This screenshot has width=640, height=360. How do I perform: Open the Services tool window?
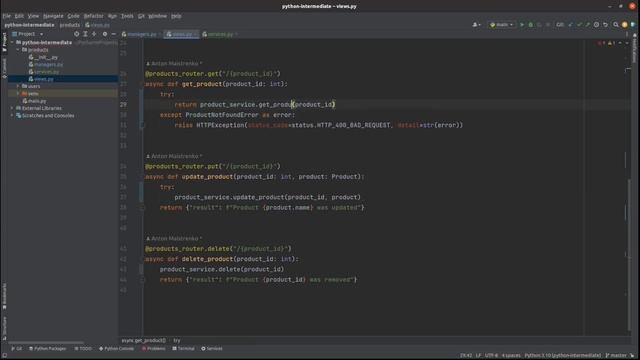[212, 349]
